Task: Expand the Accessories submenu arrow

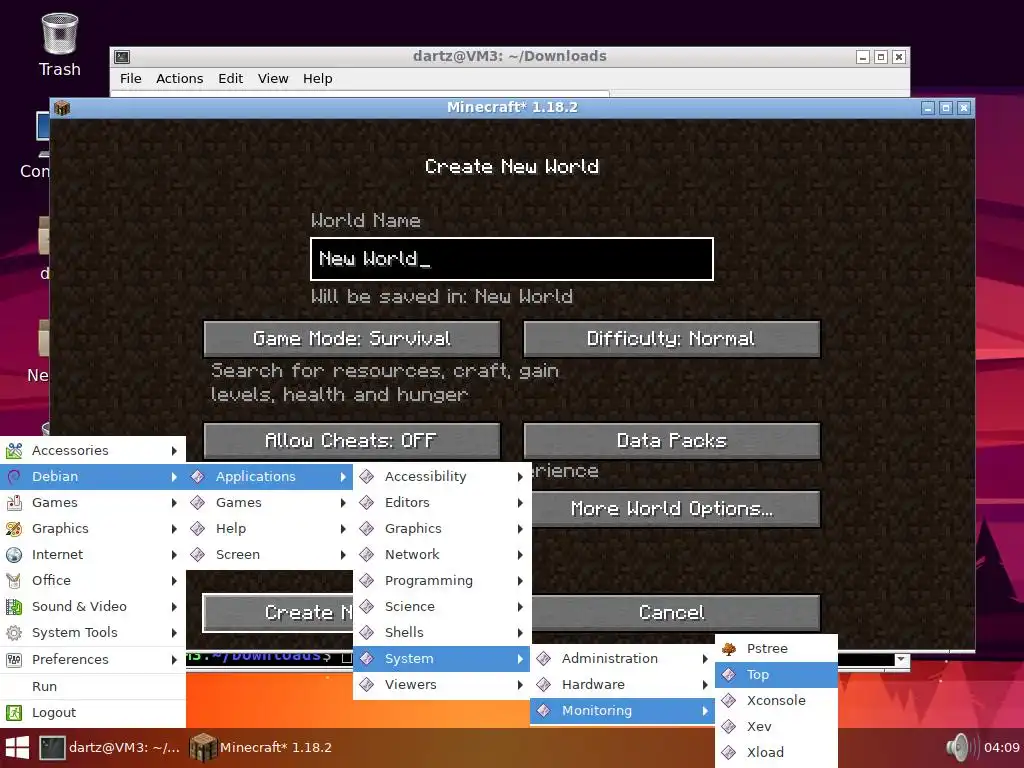Action: [174, 451]
